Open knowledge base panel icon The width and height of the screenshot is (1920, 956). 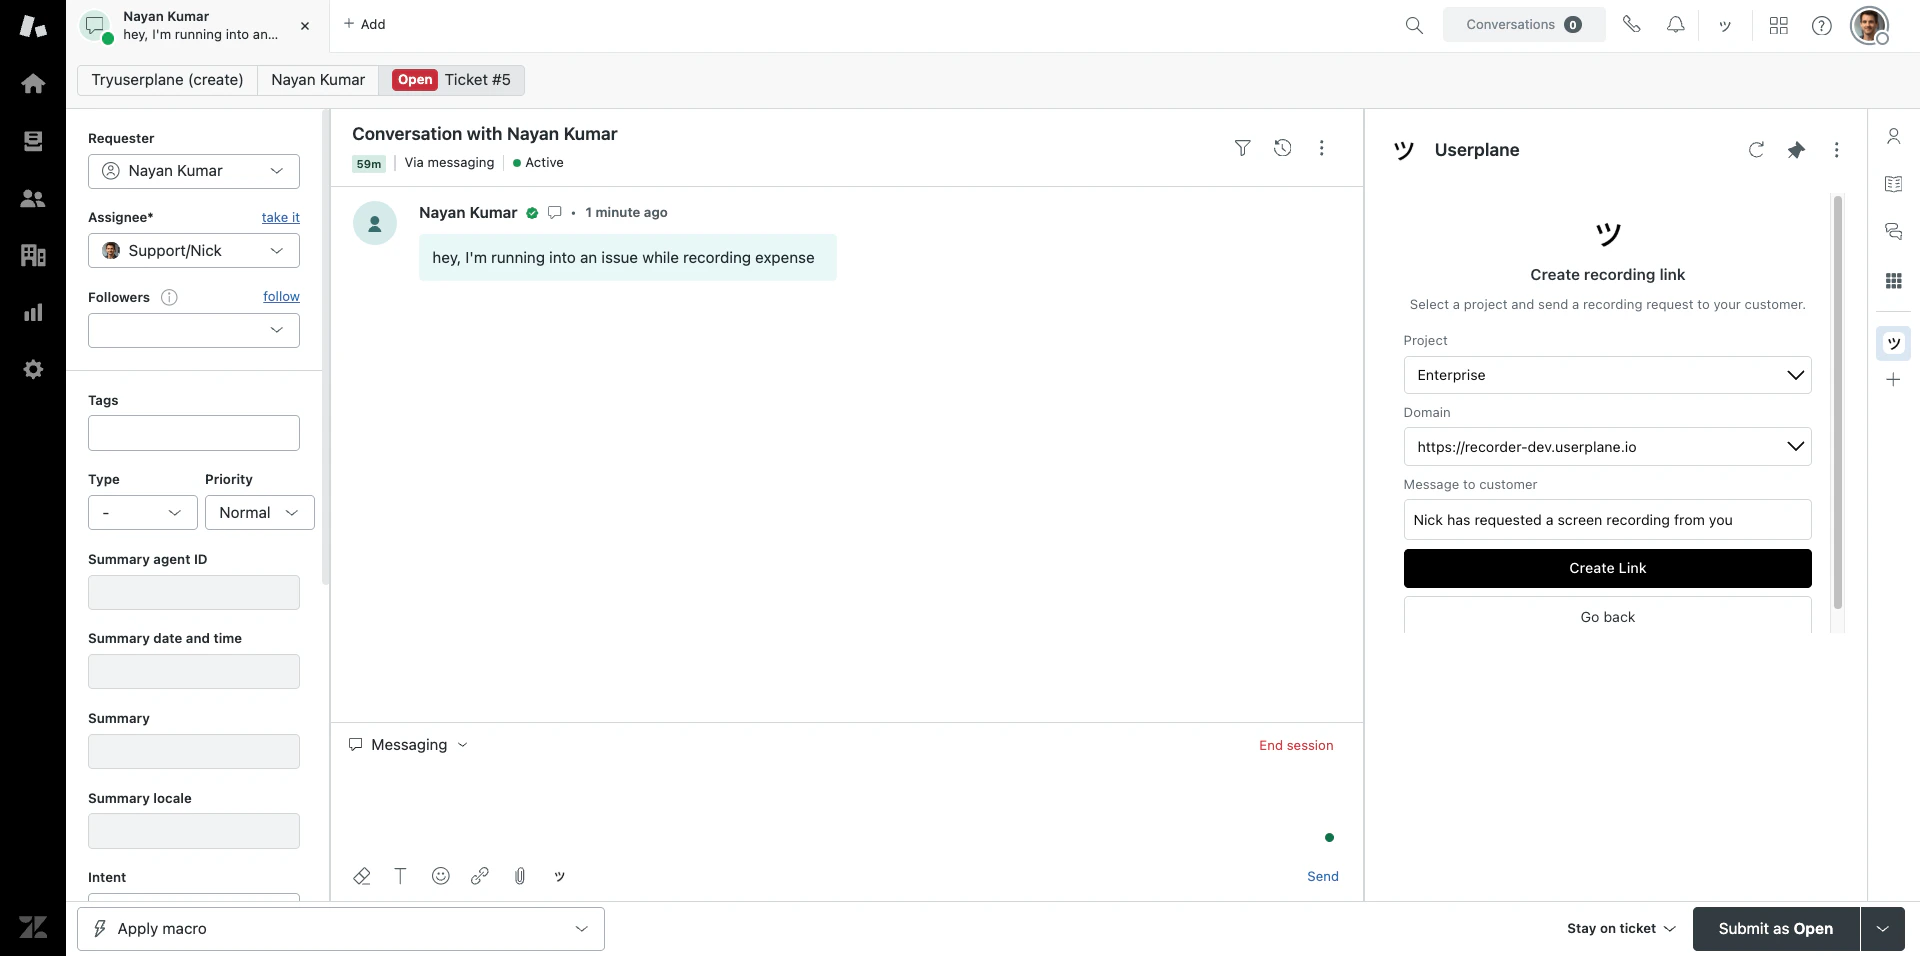point(1893,184)
